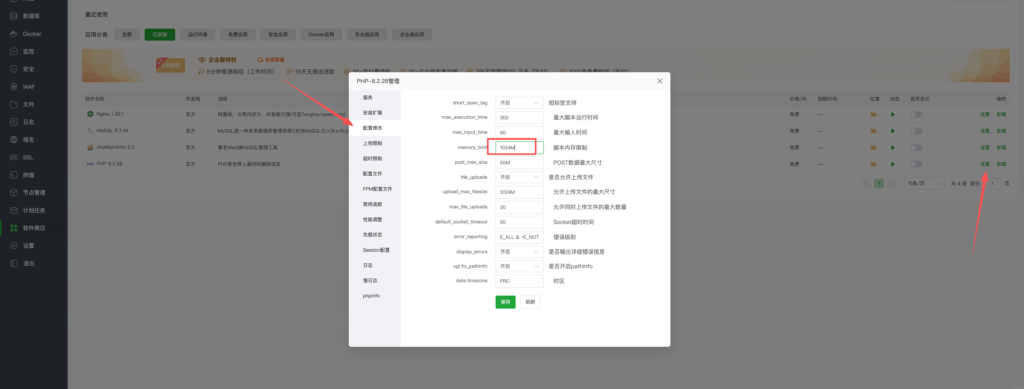This screenshot has width=1024, height=389.
Task: Click the 在线客服 link in banner
Action: point(270,59)
